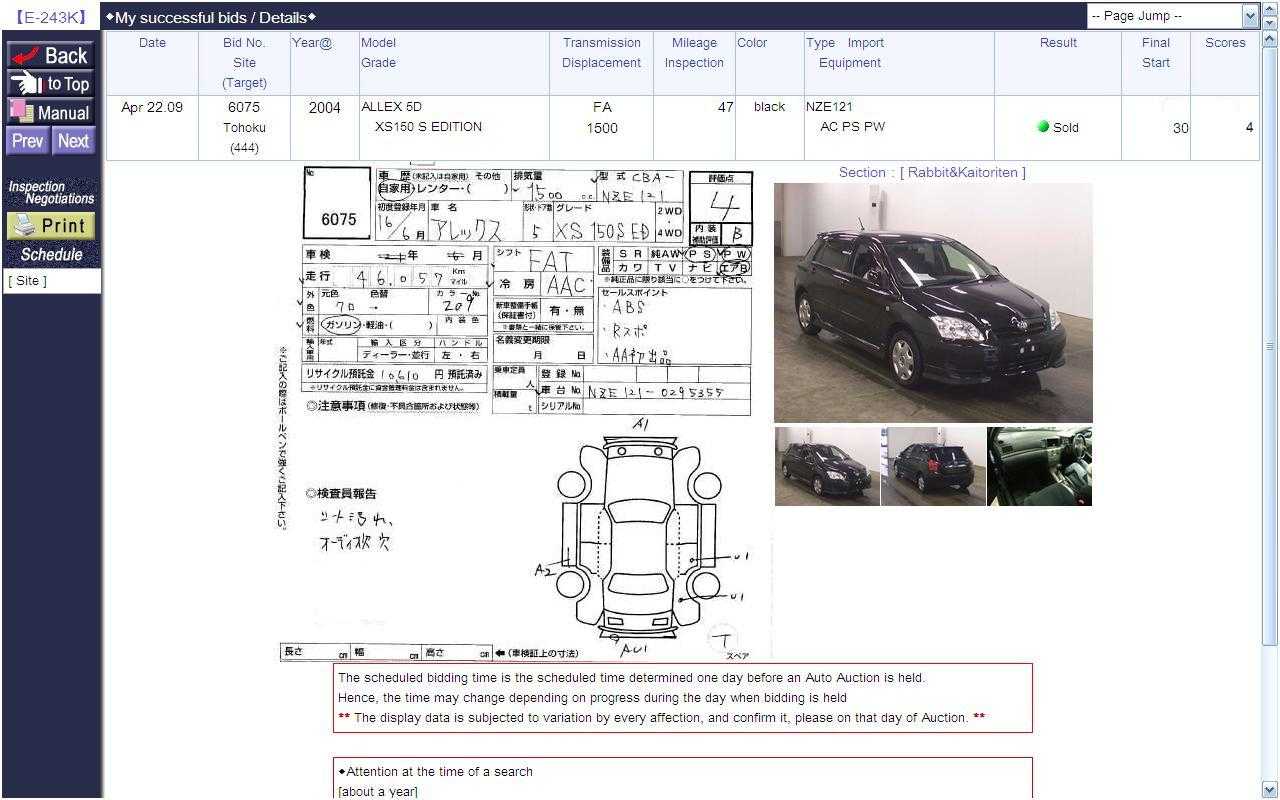Screen dimensions: 1280x800
Task: Click the AC PS PW equipment text
Action: [852, 127]
